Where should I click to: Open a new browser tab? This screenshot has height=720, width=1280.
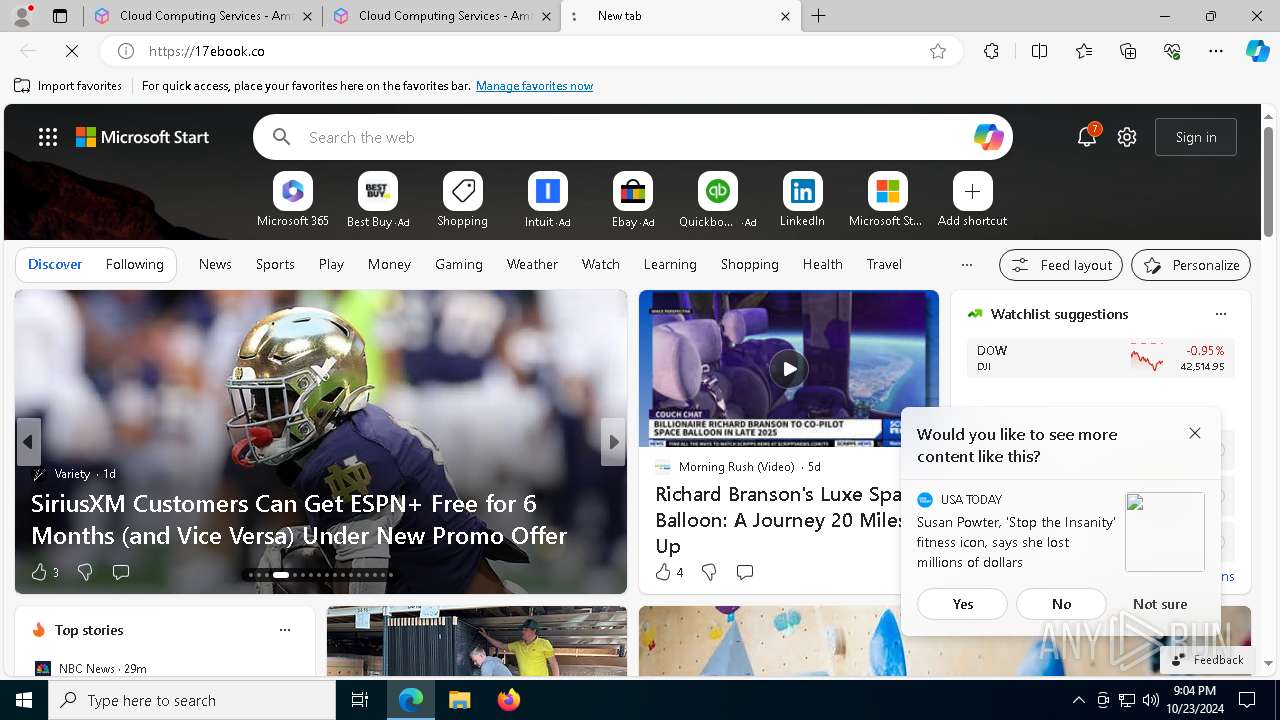click(818, 16)
